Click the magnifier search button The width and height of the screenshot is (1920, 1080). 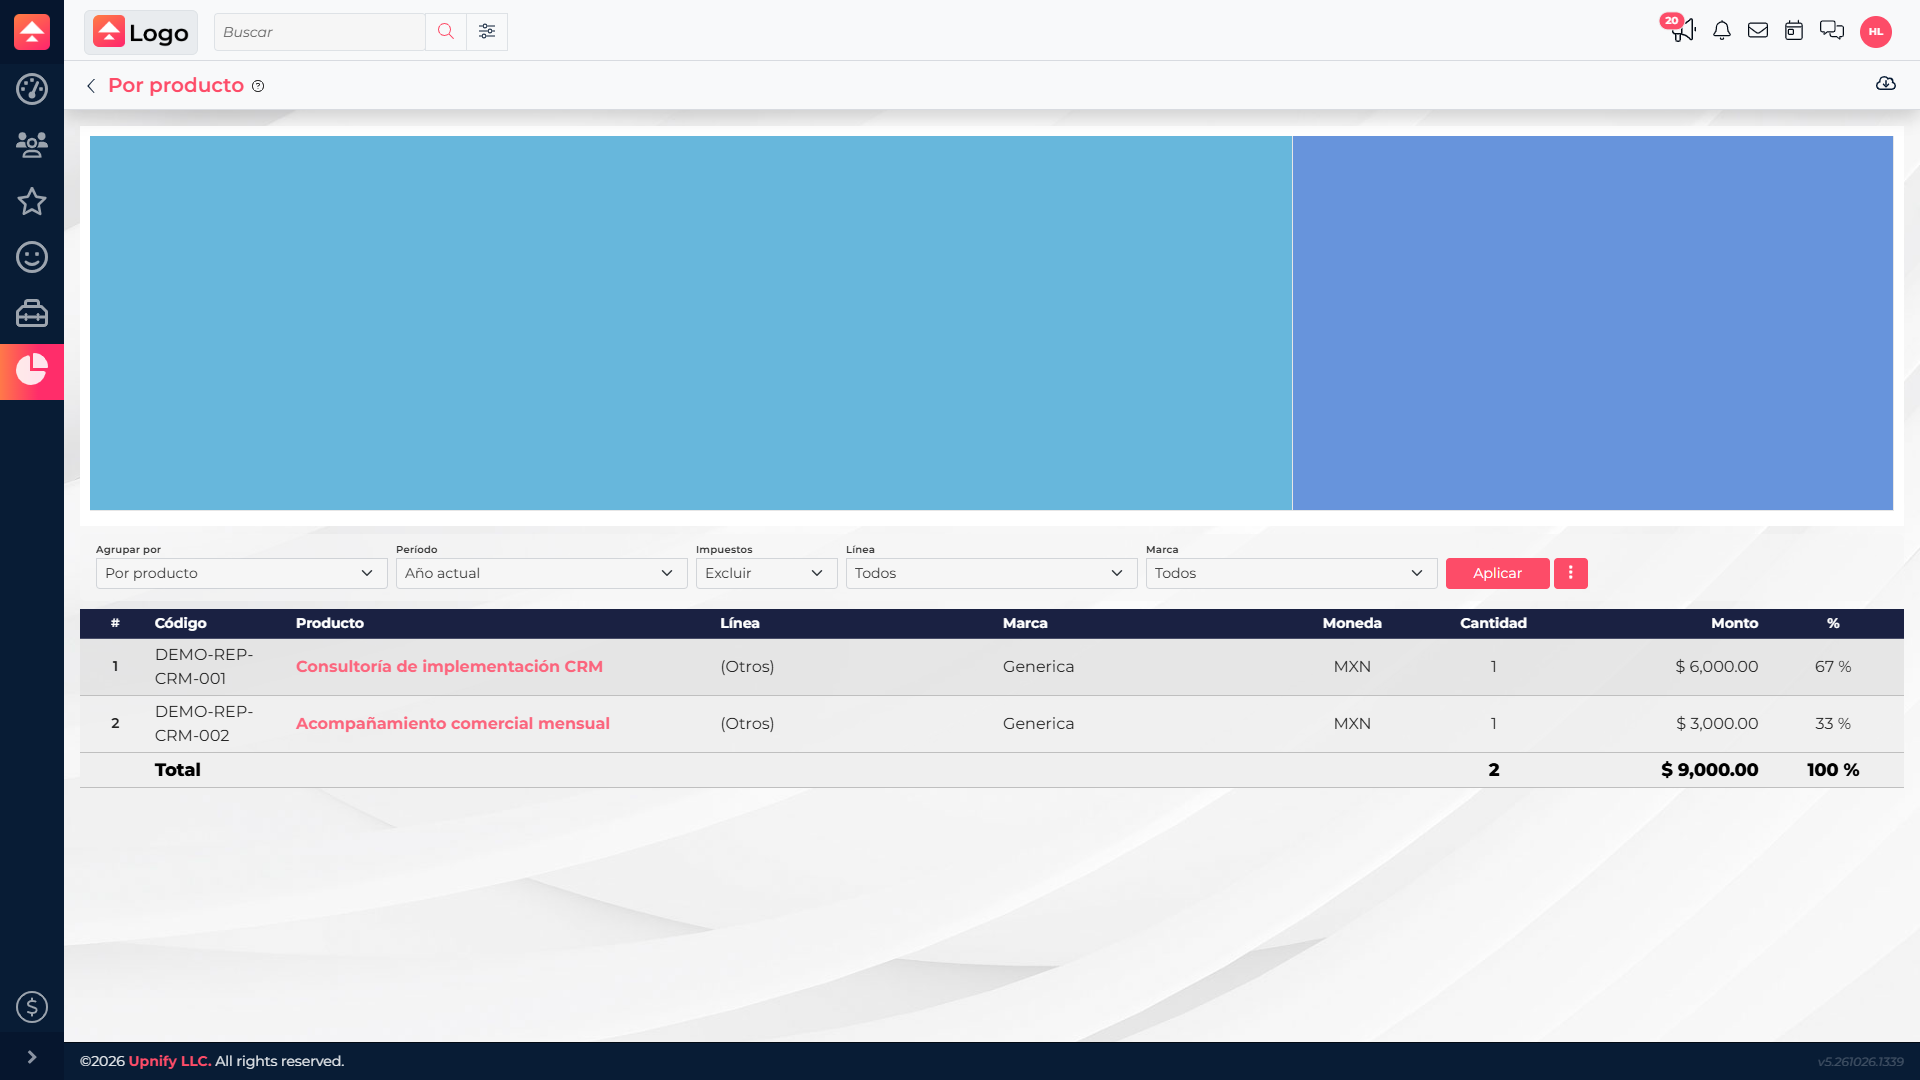point(446,32)
